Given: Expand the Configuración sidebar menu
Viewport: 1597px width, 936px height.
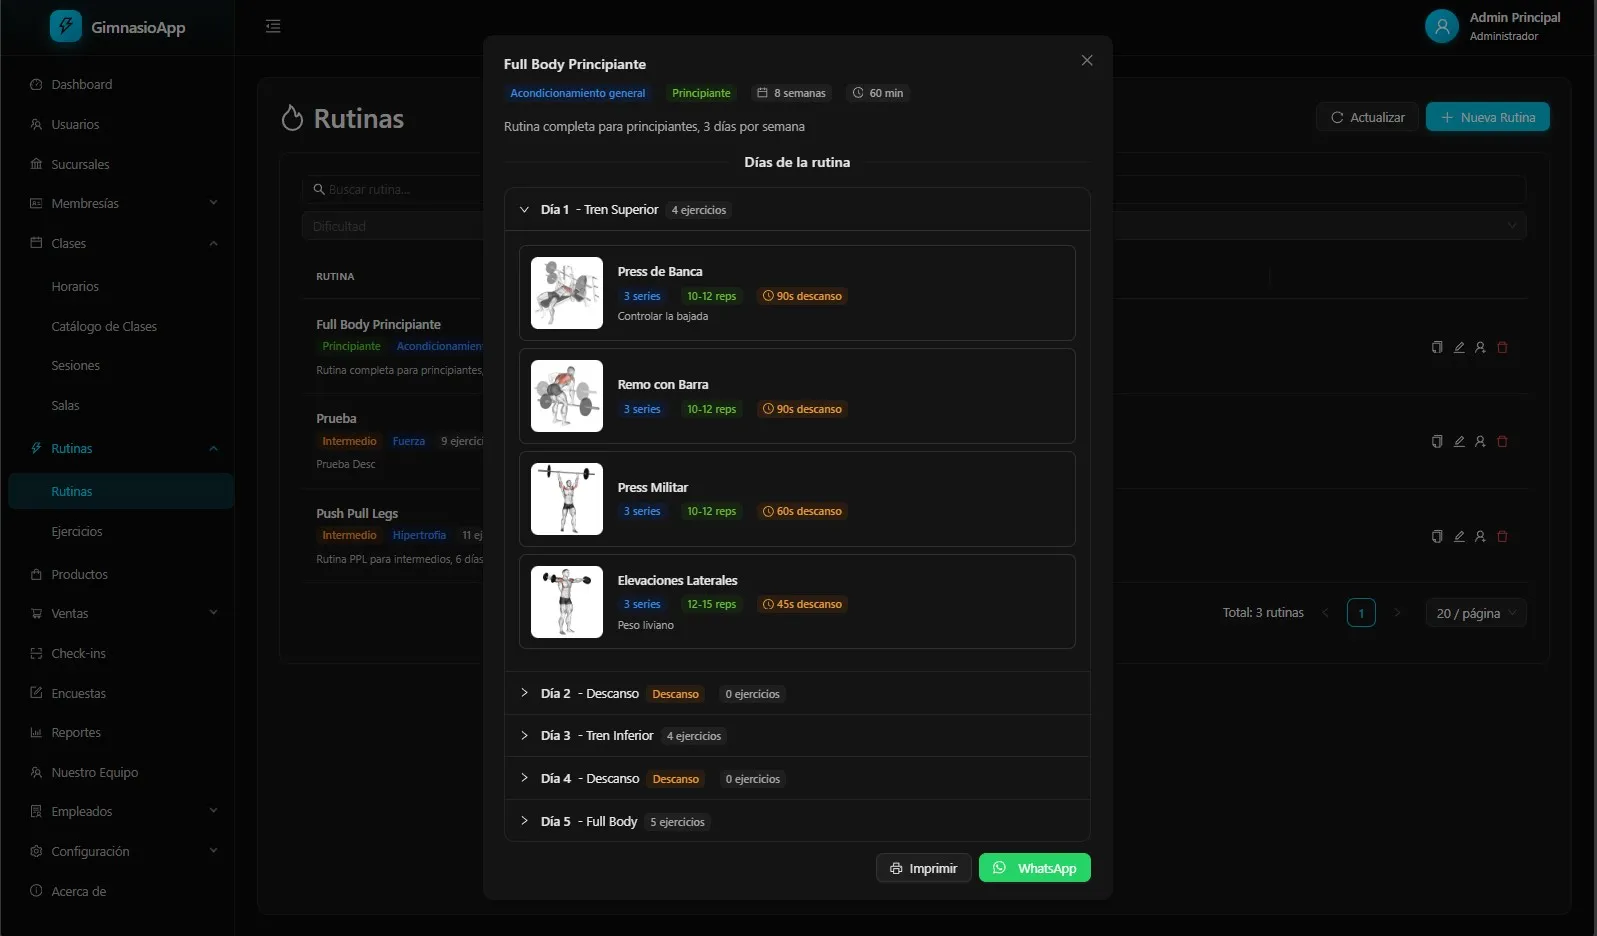Looking at the screenshot, I should pos(121,852).
